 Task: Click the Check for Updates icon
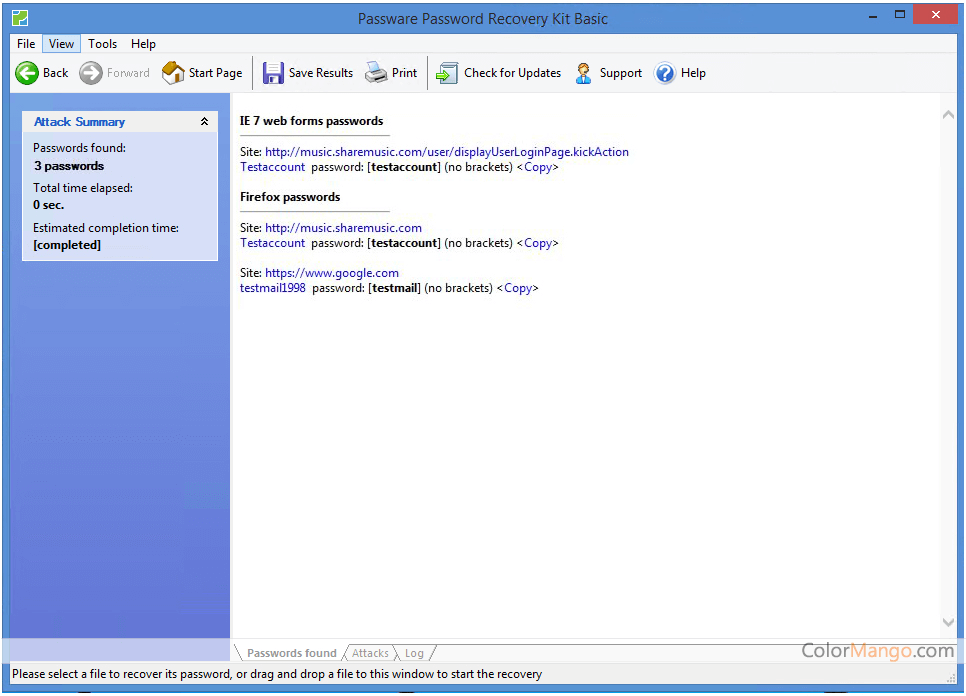point(447,73)
